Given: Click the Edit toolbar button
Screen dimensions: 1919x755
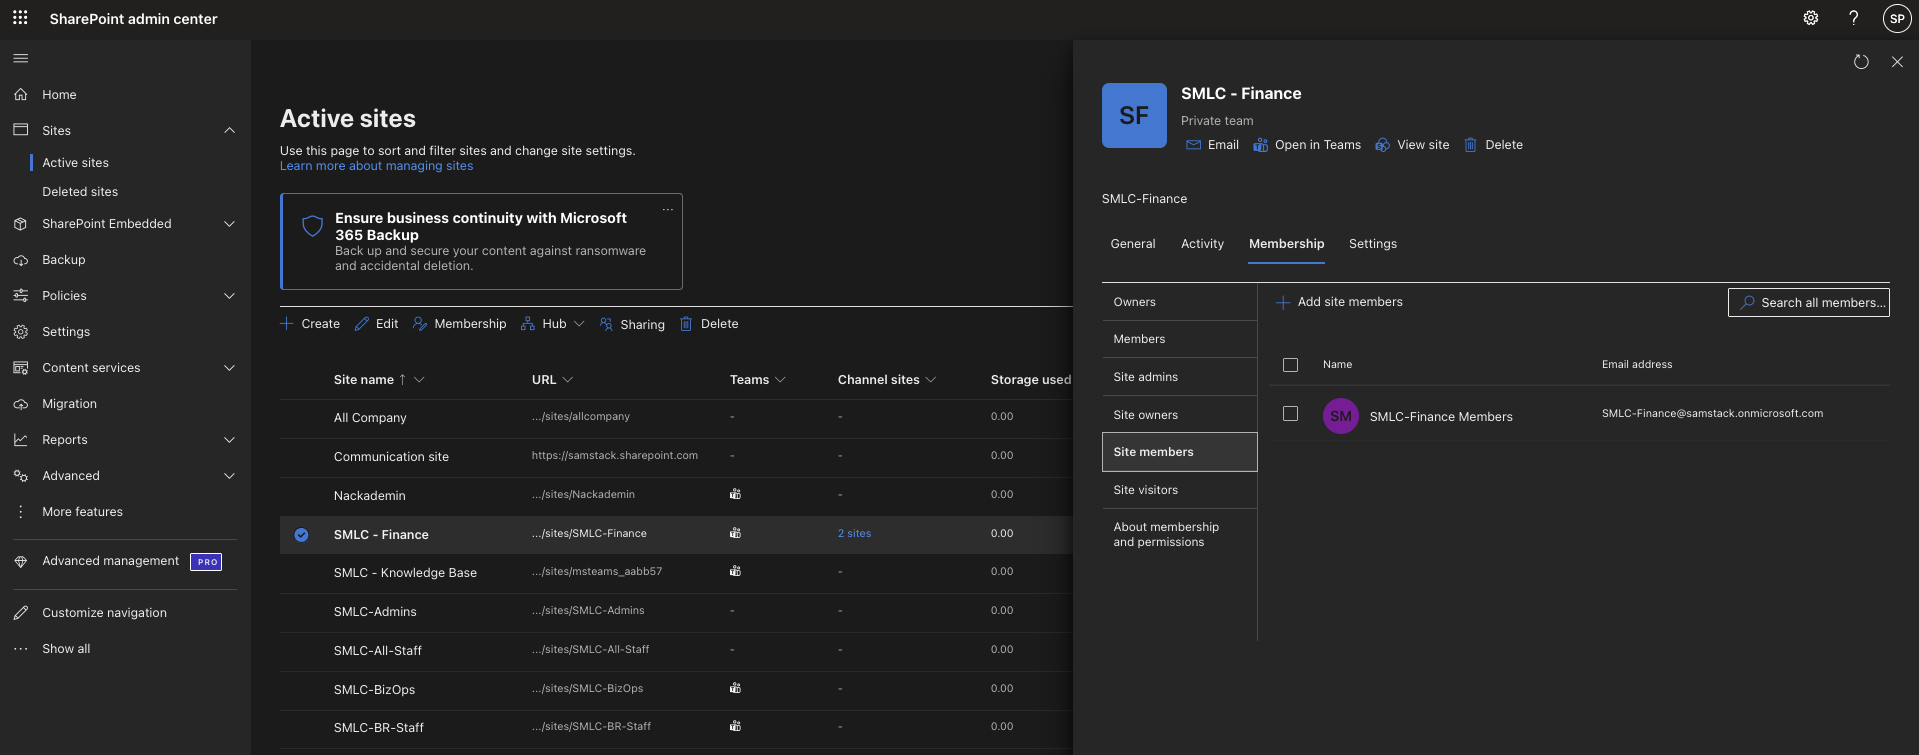Looking at the screenshot, I should click(376, 324).
